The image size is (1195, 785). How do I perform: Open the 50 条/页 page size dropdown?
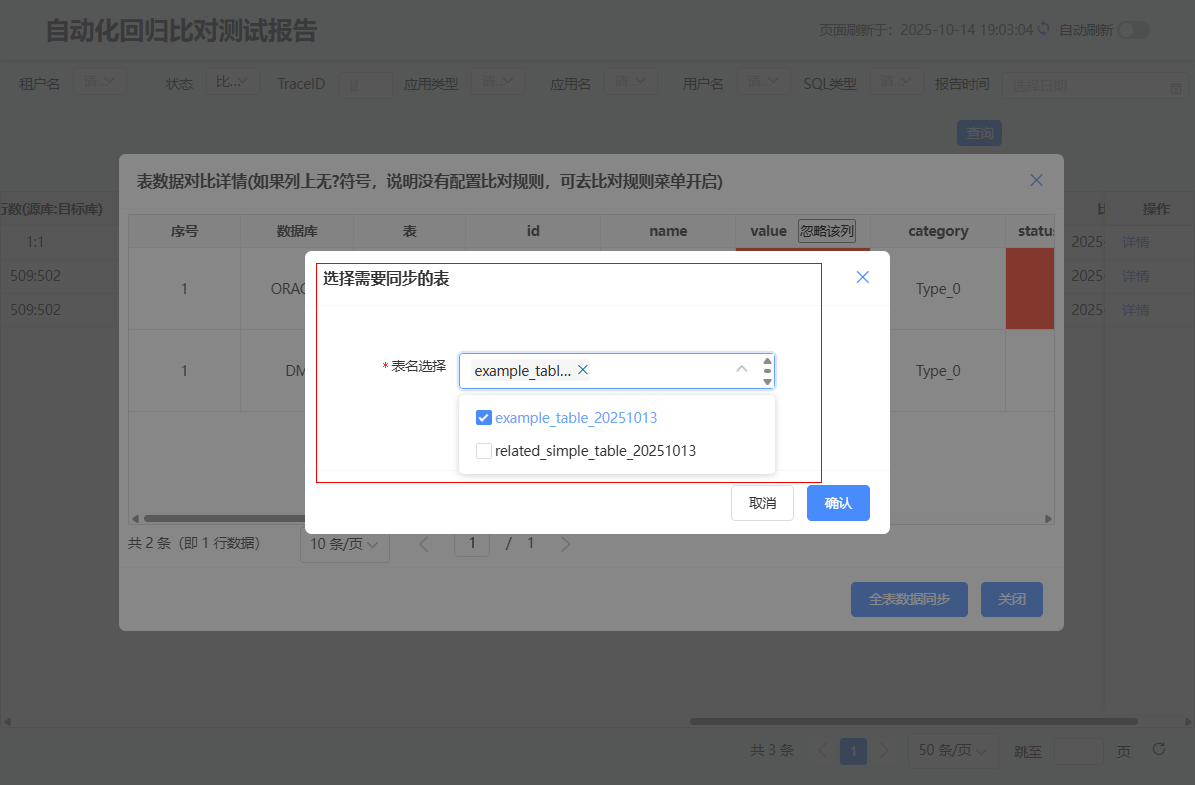[952, 751]
